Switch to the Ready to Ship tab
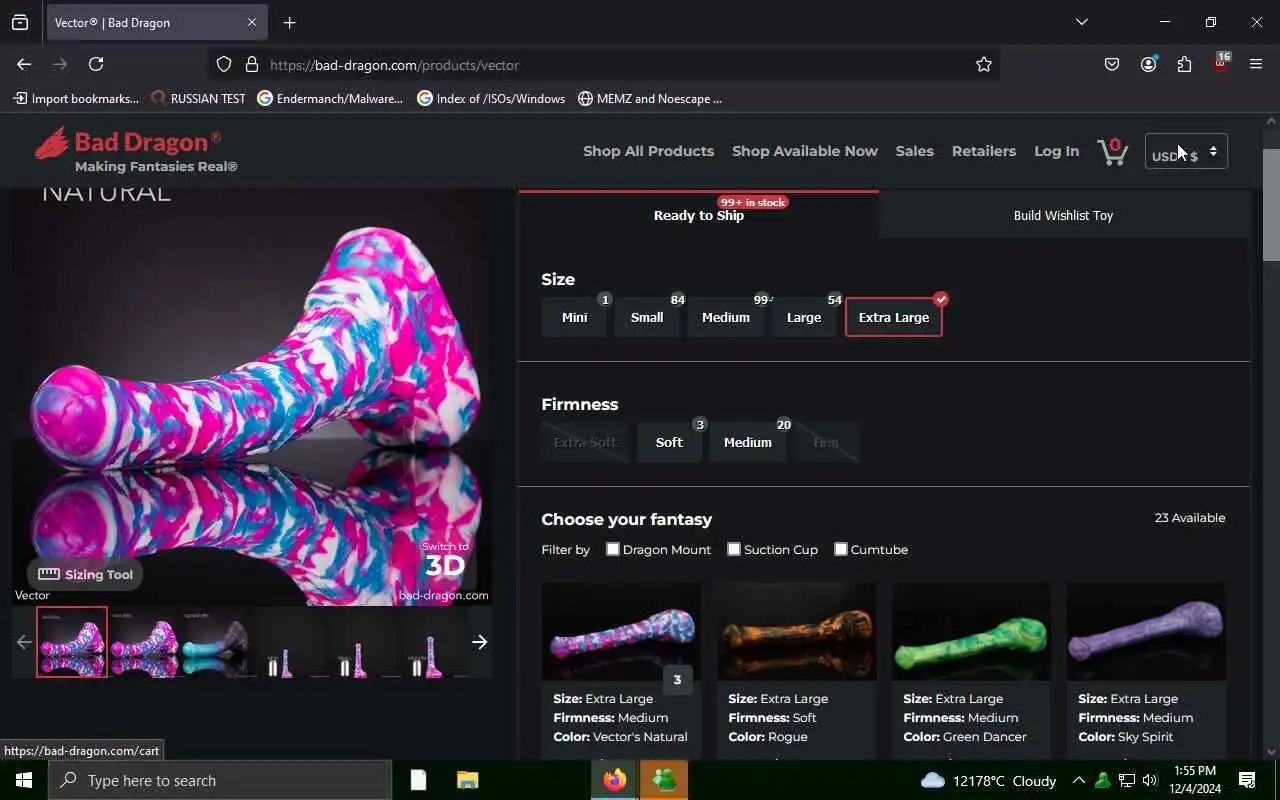Image resolution: width=1280 pixels, height=800 pixels. click(699, 215)
